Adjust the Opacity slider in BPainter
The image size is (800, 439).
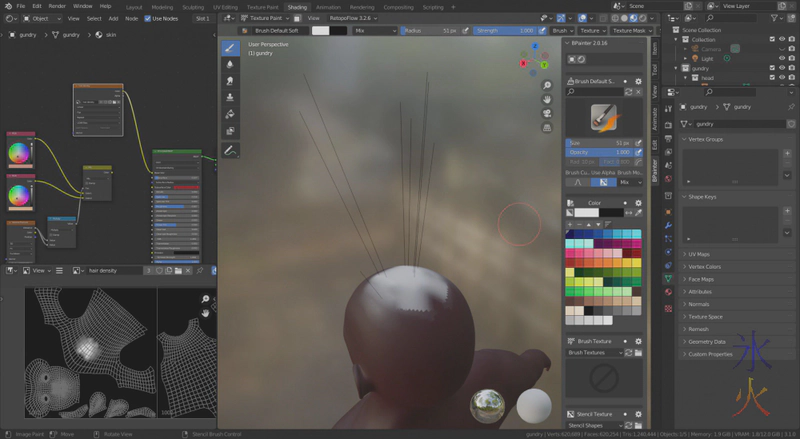click(x=599, y=152)
